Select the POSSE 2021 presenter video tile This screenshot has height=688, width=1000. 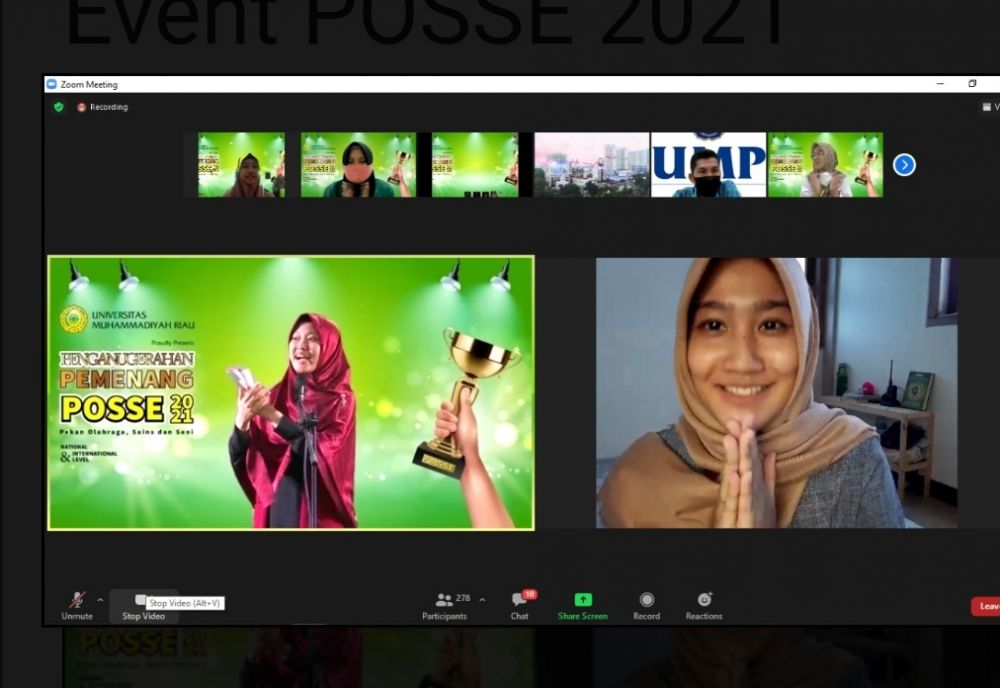[291, 392]
